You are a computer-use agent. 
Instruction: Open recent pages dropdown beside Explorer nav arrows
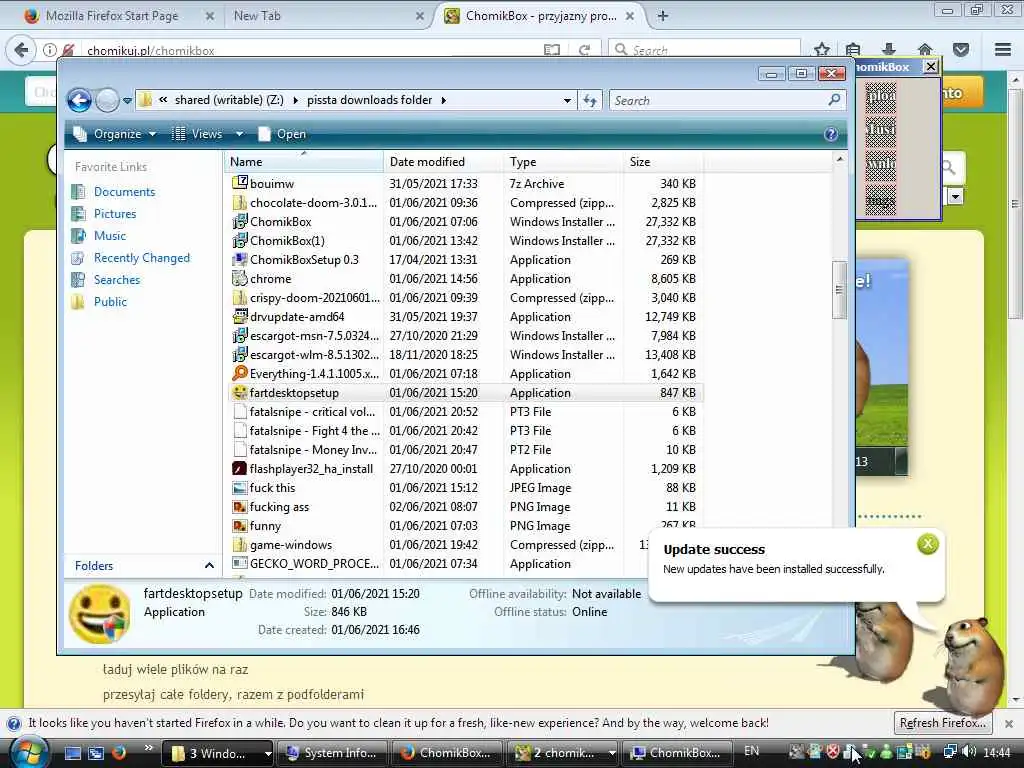[127, 101]
